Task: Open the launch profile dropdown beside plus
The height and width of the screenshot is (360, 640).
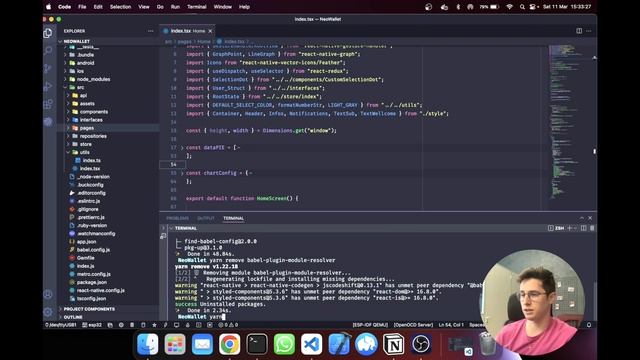Action: point(575,228)
